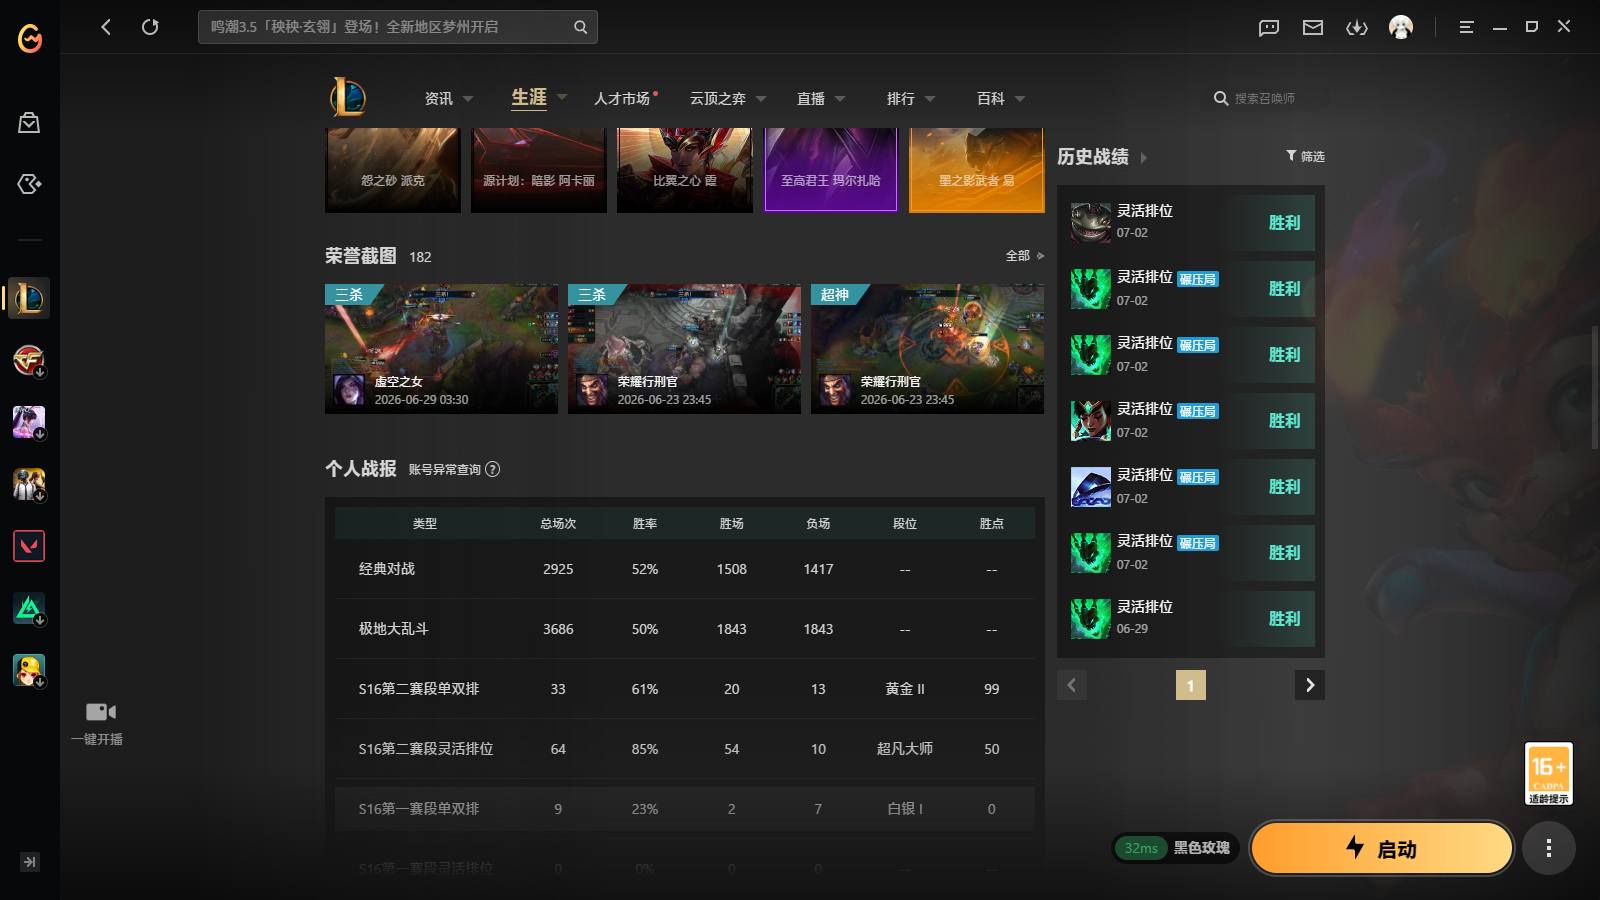Click the 极地大乱斗 row label

(x=393, y=629)
